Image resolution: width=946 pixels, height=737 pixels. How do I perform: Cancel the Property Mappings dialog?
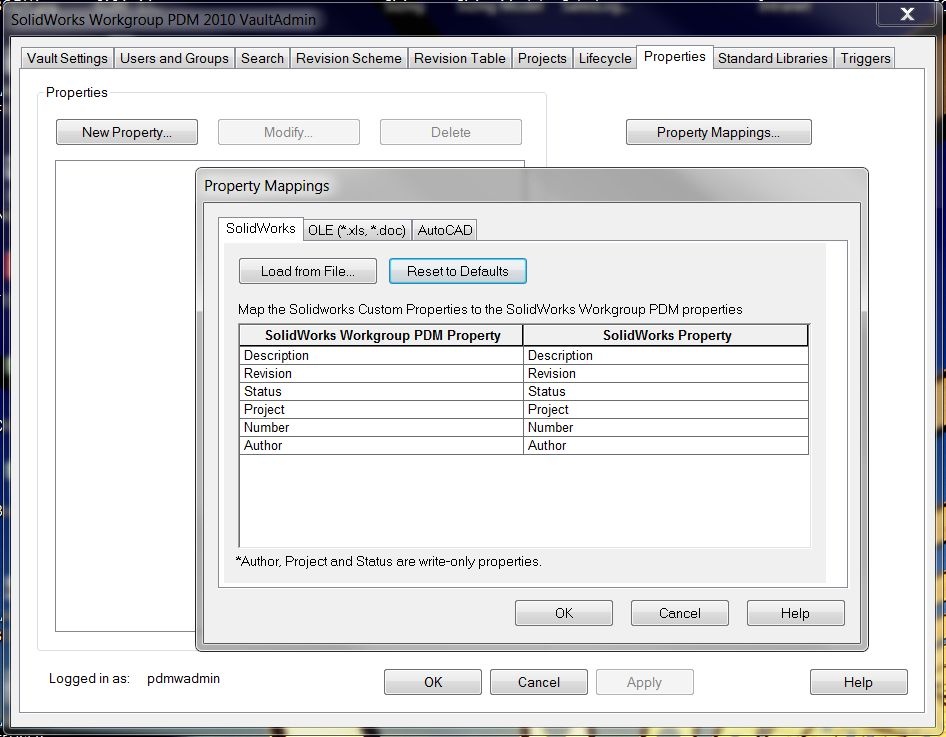pyautogui.click(x=680, y=613)
